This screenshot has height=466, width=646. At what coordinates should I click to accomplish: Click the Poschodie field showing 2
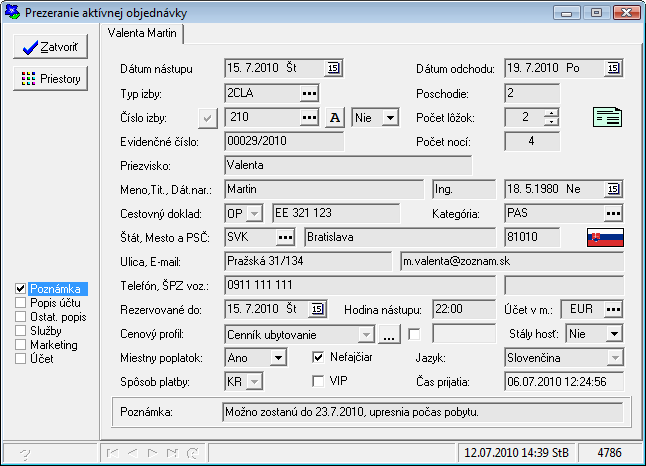point(532,94)
